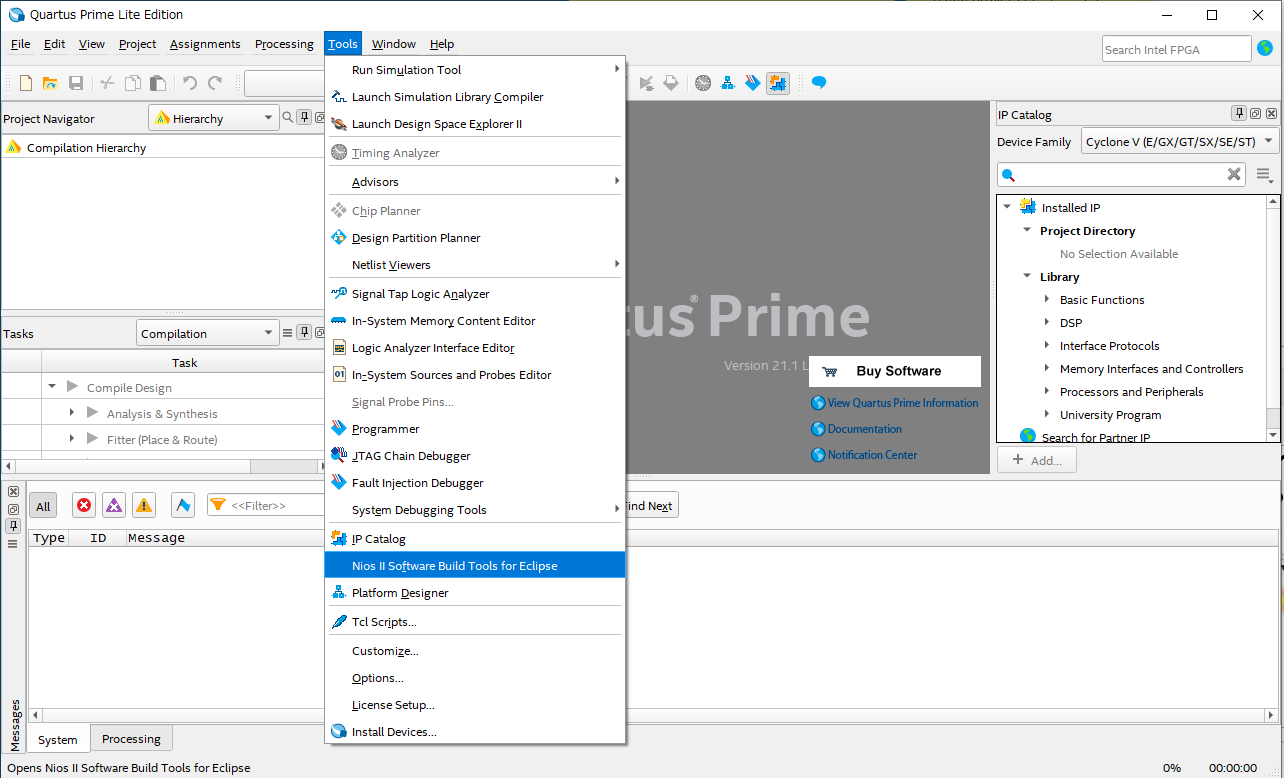Close the IP Catalog panel

1271,114
